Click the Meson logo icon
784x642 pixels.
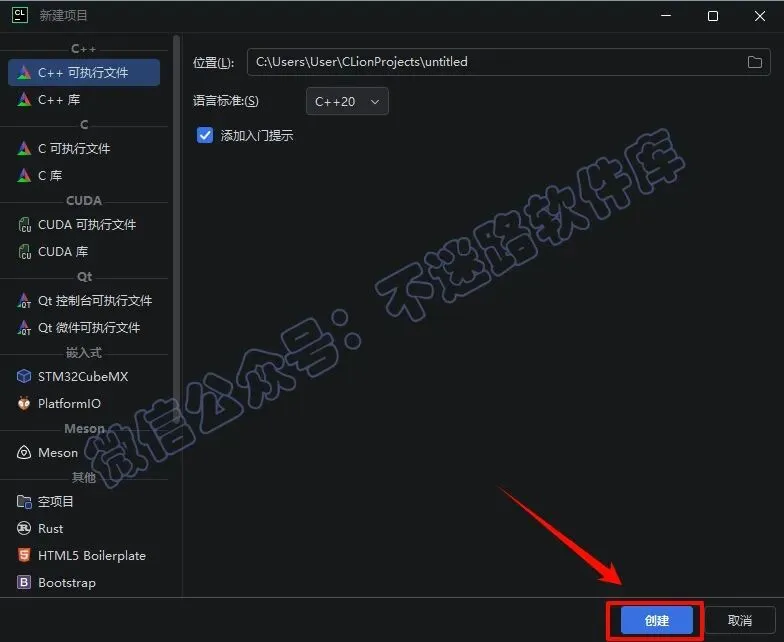pyautogui.click(x=24, y=452)
